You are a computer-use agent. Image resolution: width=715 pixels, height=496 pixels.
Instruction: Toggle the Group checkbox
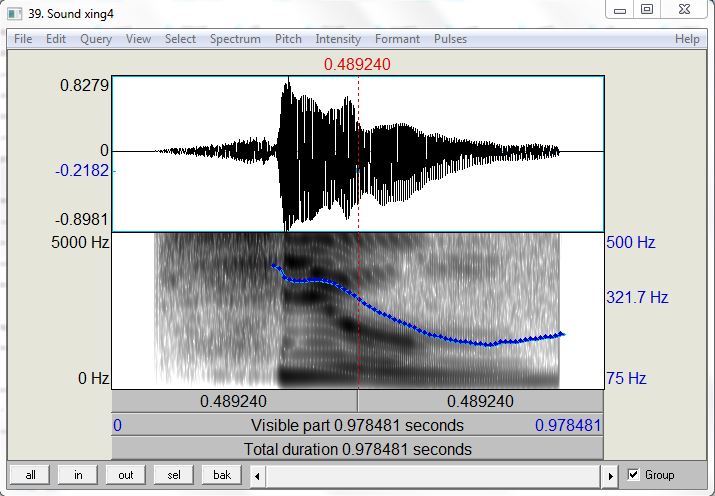[633, 475]
